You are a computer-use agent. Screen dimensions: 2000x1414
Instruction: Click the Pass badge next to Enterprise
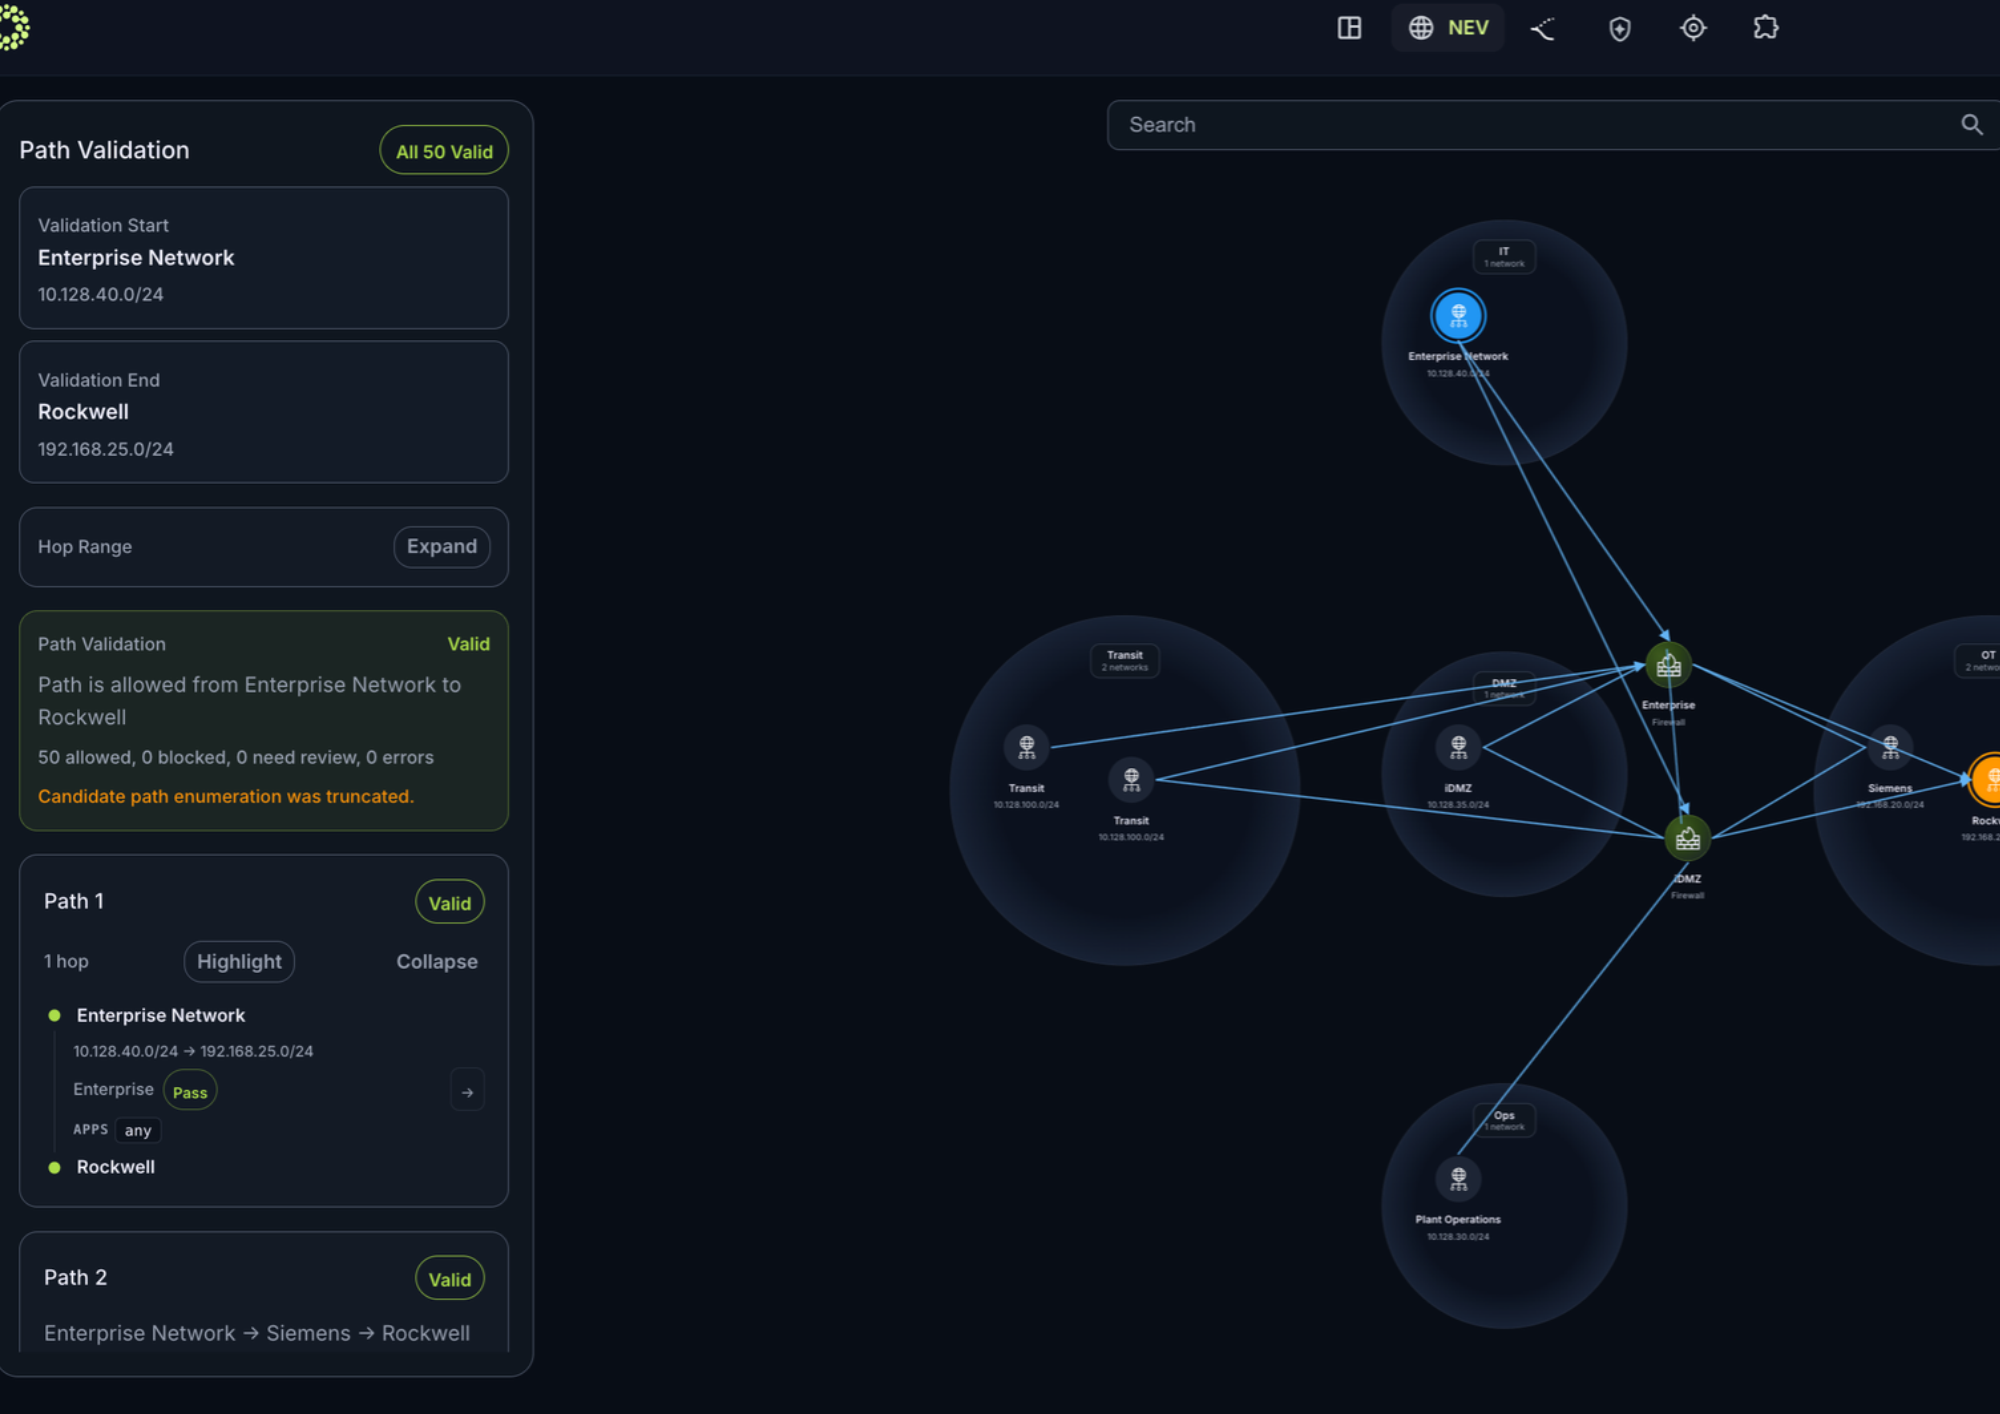(x=190, y=1092)
